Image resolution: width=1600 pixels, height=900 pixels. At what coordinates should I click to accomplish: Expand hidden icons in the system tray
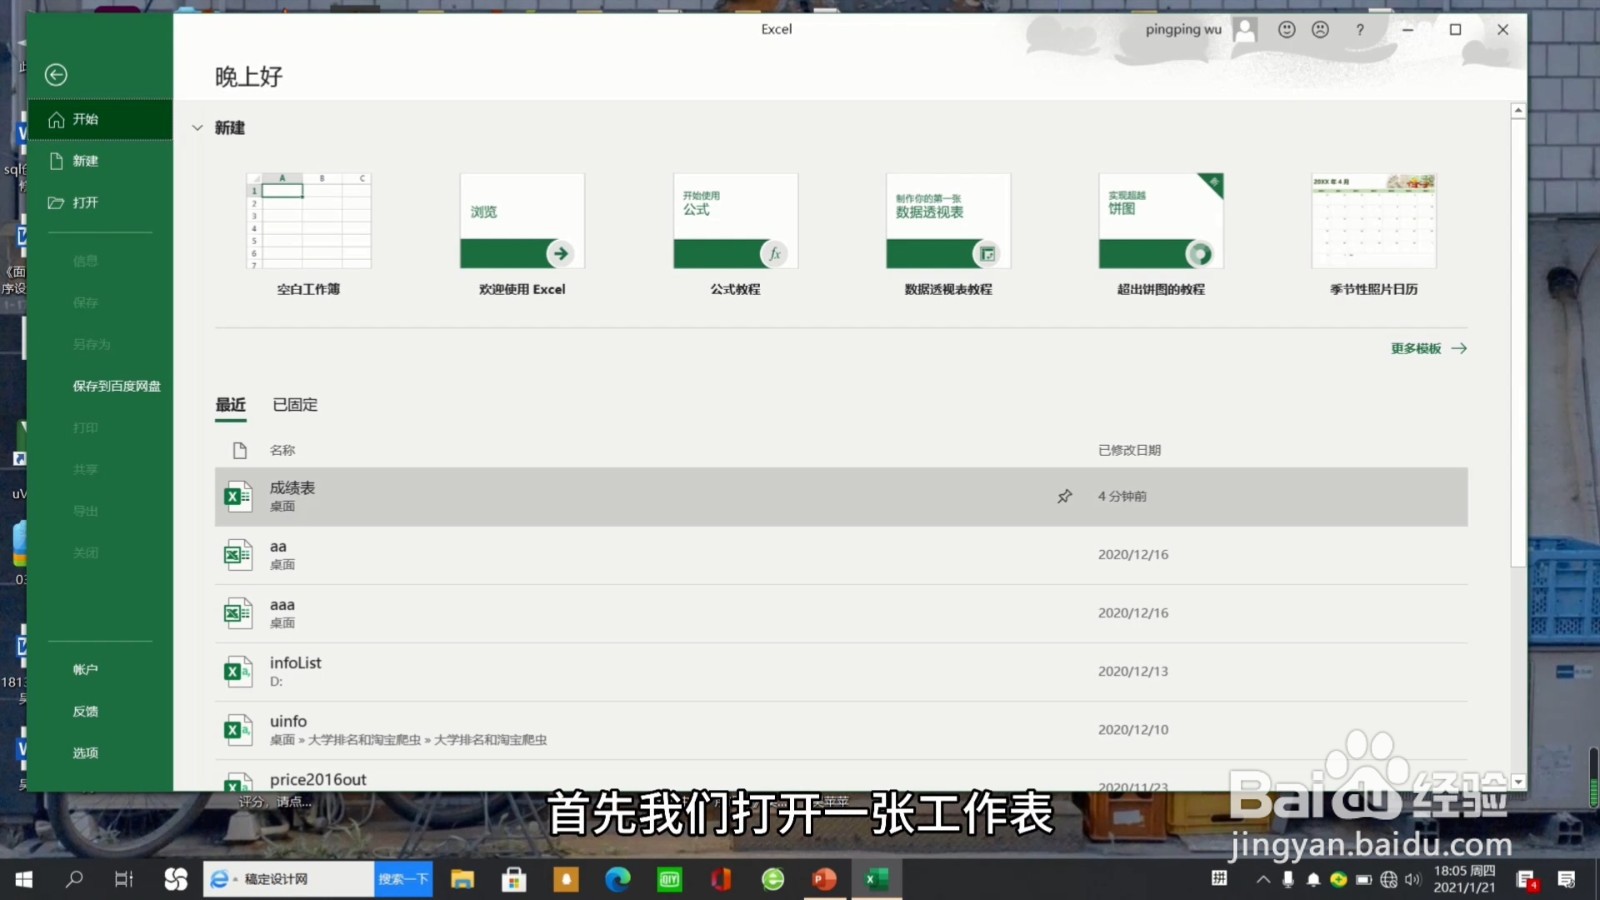point(1262,879)
